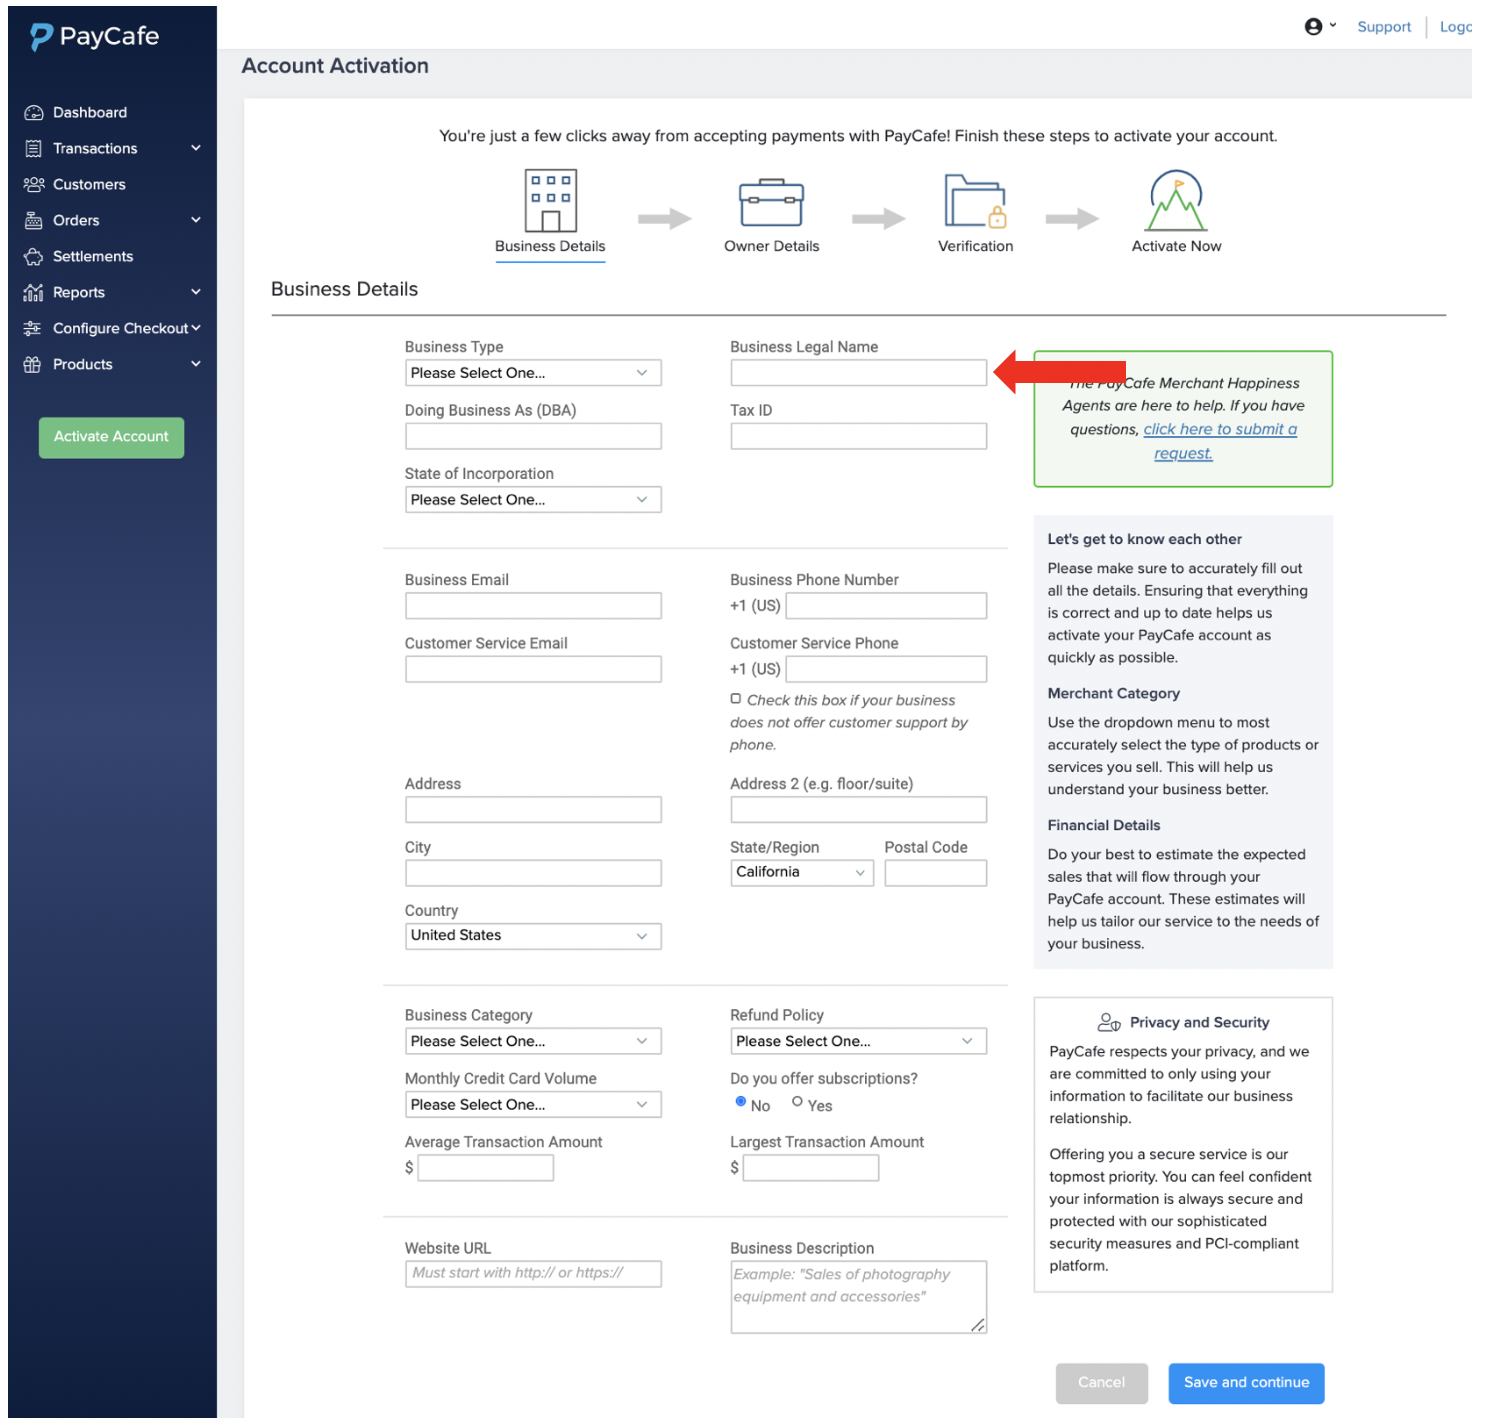Switch to the Business Details step
Screen dimensions: 1486x1426
pyautogui.click(x=550, y=247)
